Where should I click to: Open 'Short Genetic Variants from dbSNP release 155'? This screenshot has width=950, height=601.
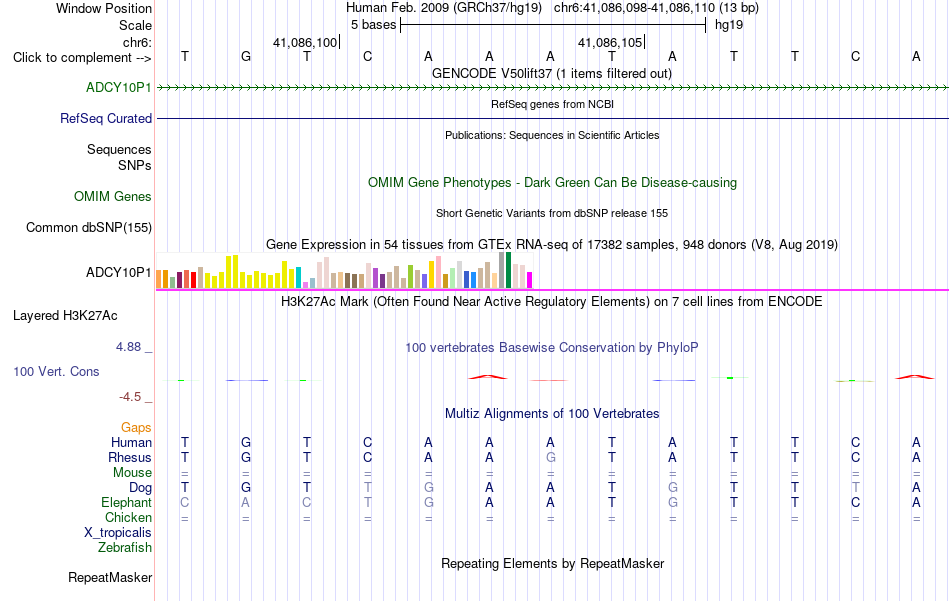[x=552, y=213]
